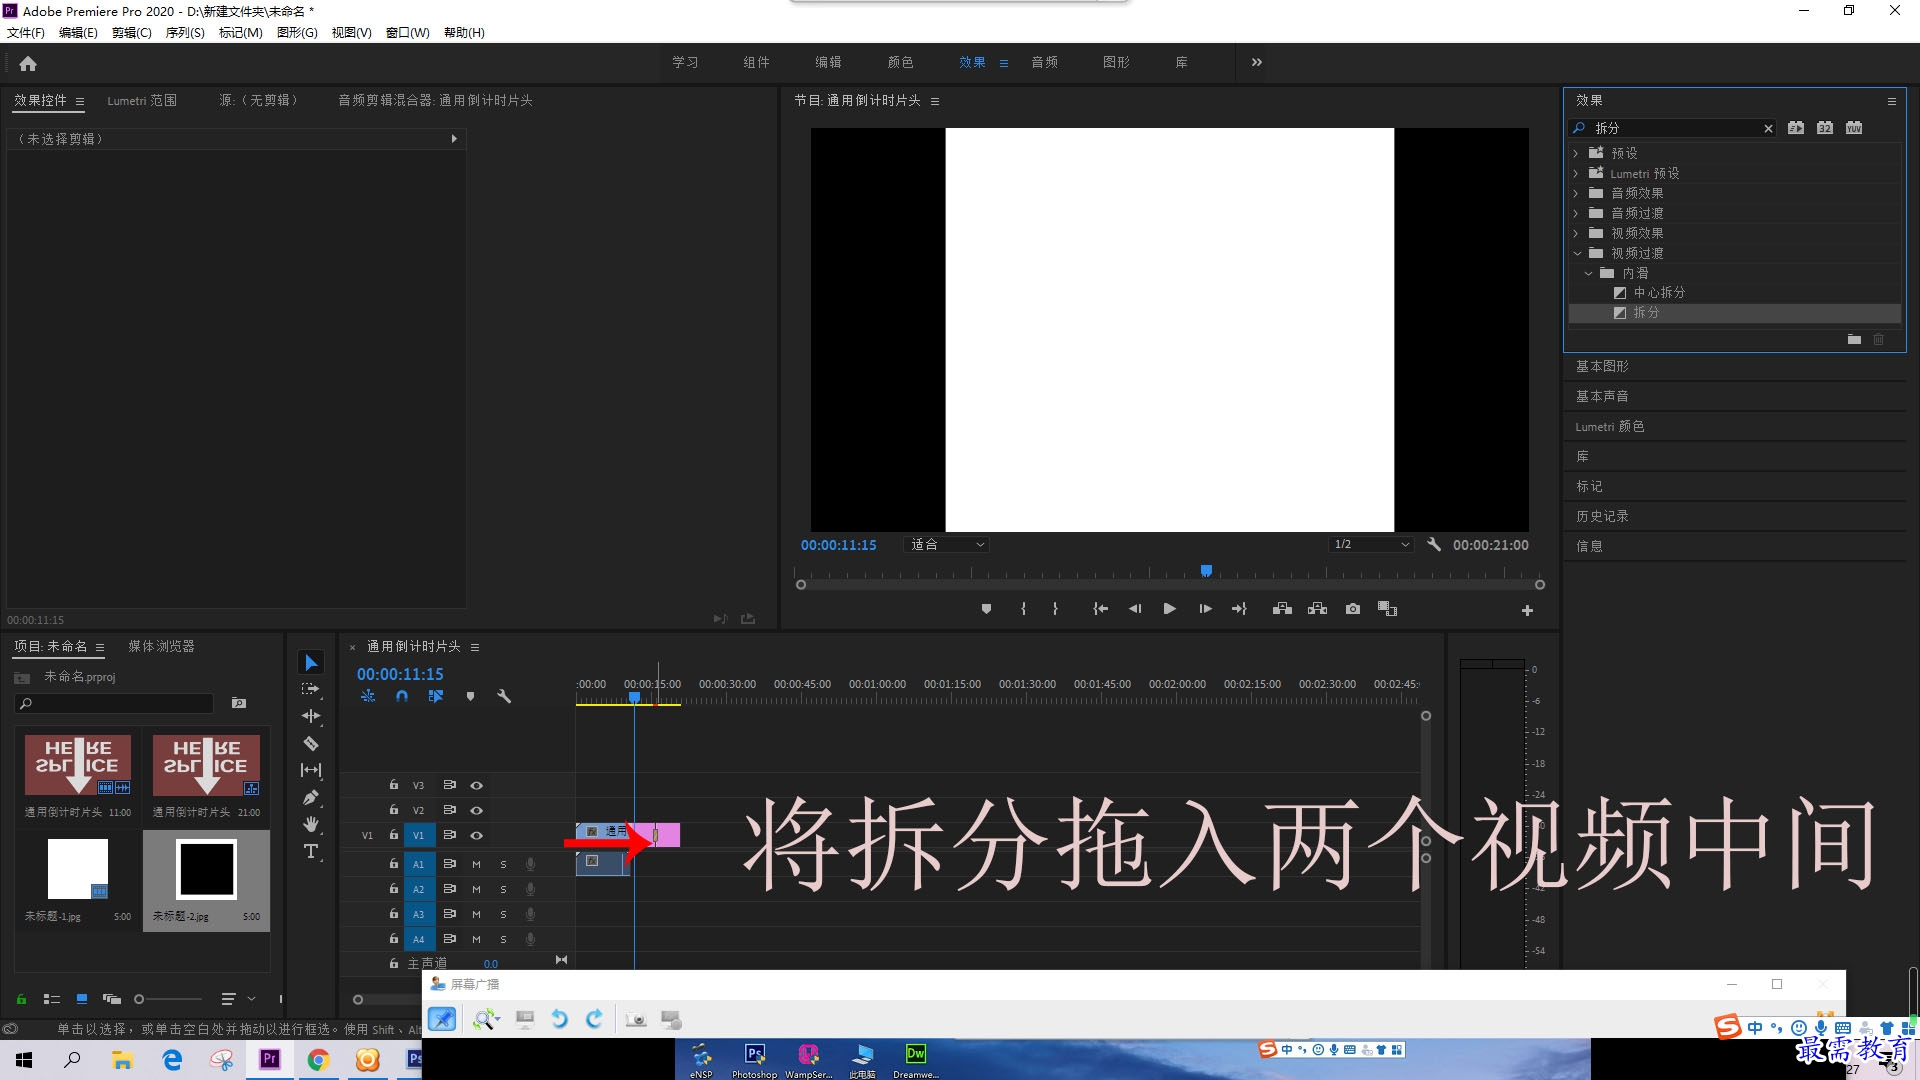The width and height of the screenshot is (1920, 1080).
Task: Select the Slip tool
Action: click(311, 770)
